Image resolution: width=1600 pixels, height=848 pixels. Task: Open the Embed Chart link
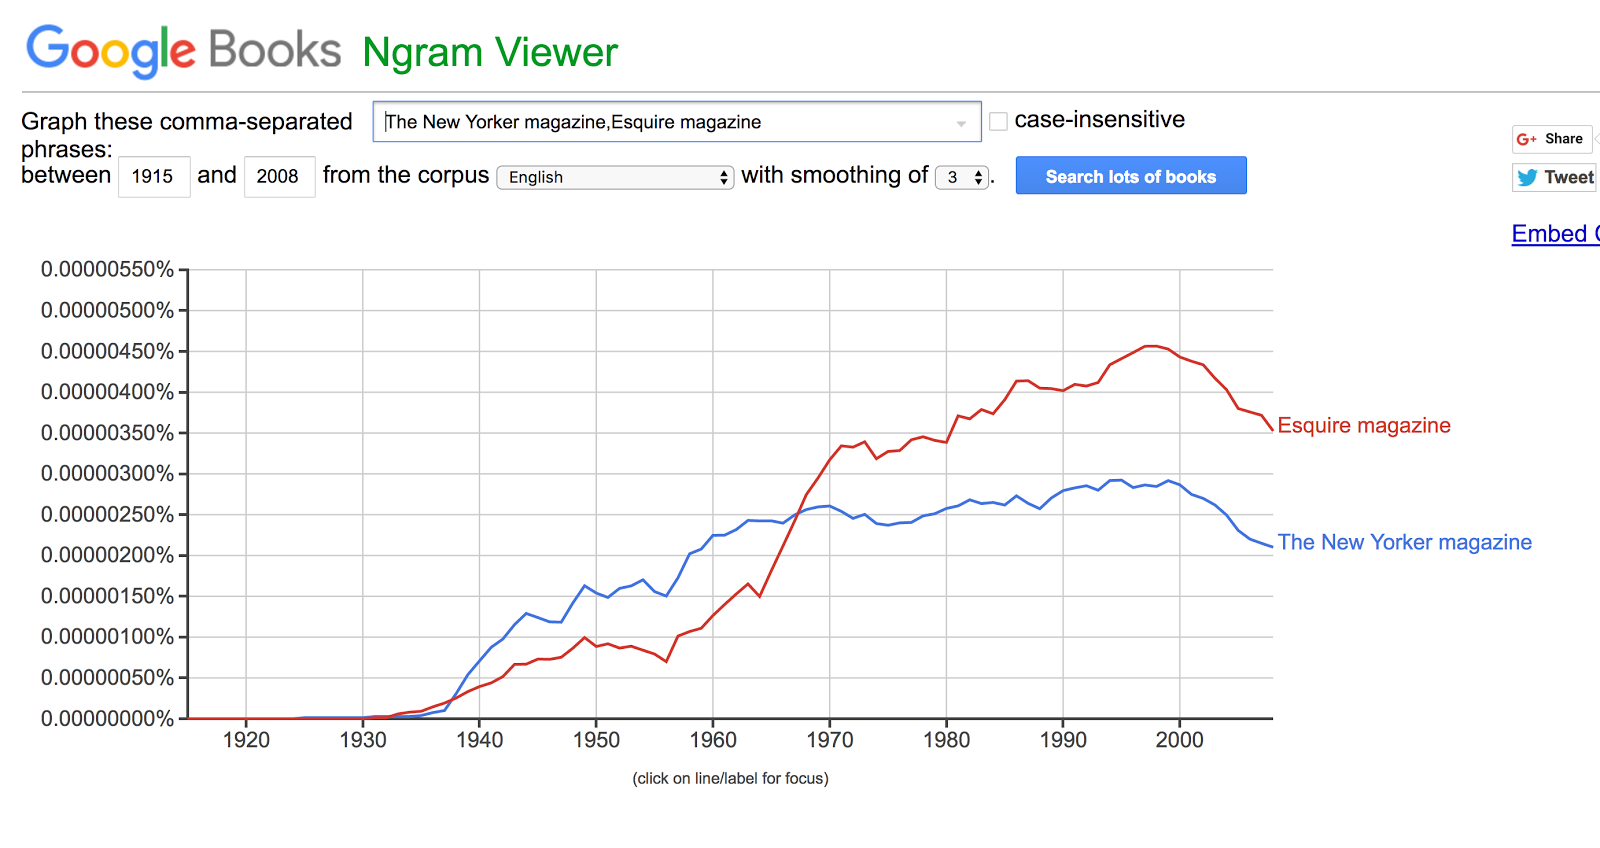coord(1555,234)
